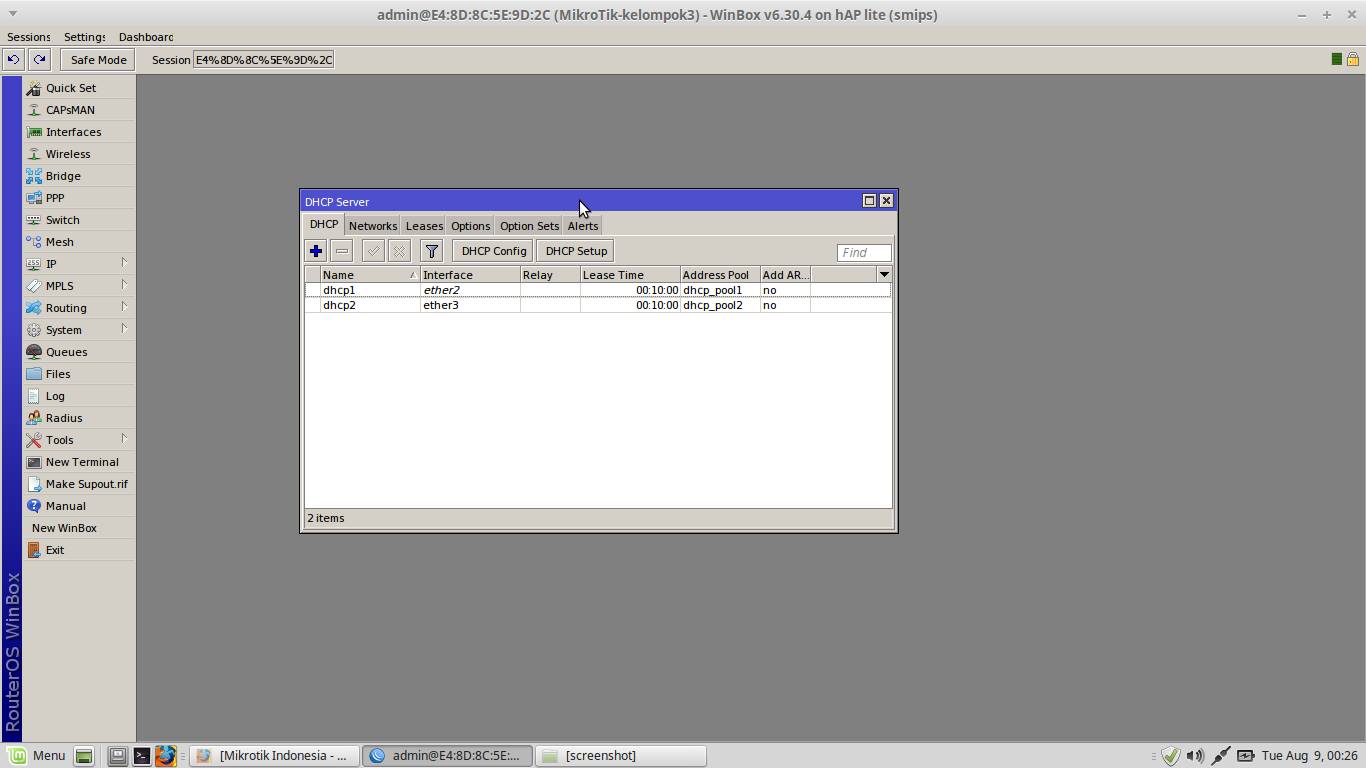Click Make Supout.rif in sidebar
This screenshot has height=768, width=1366.
coord(79,484)
